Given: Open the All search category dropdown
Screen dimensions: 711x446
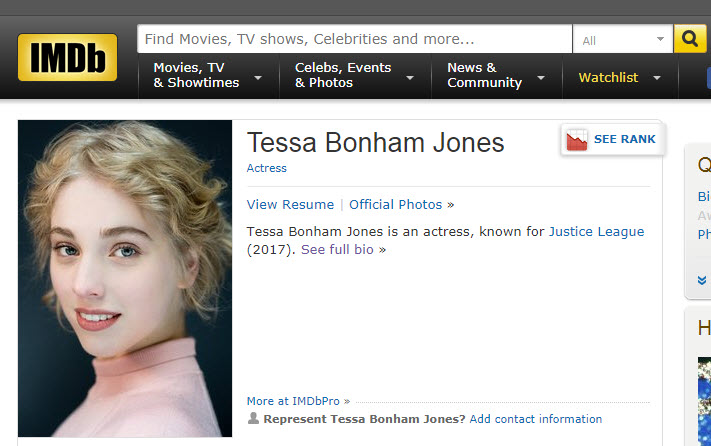Looking at the screenshot, I should [x=623, y=39].
